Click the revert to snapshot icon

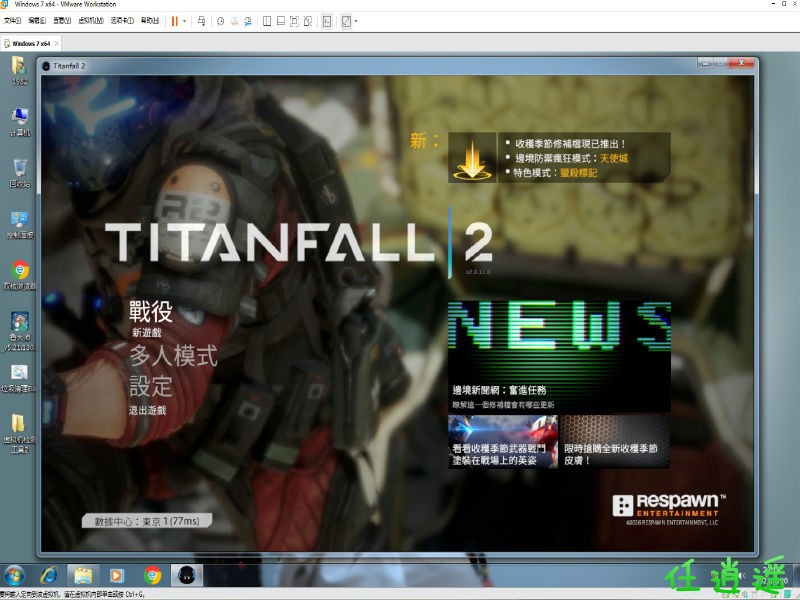coord(234,21)
